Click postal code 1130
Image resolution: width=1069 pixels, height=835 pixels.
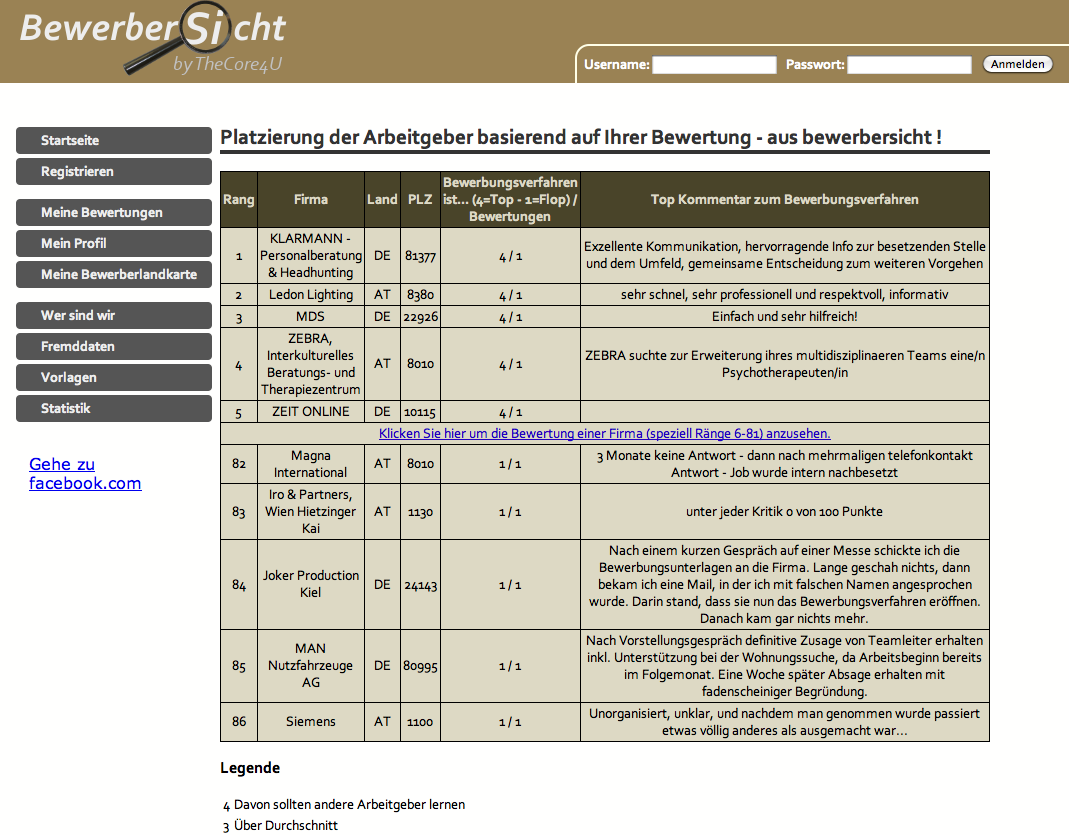point(420,512)
